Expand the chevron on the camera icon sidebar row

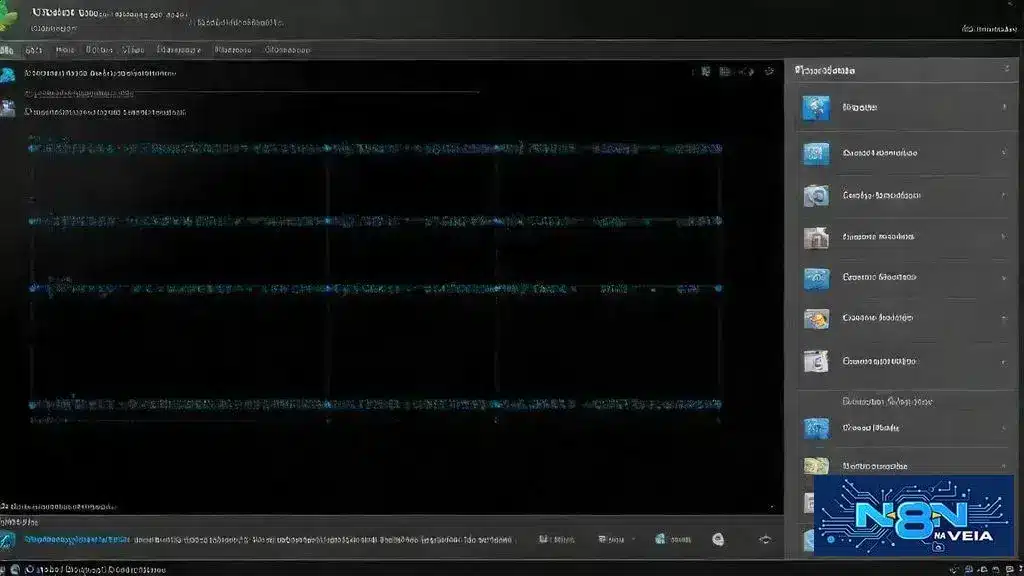point(1003,196)
